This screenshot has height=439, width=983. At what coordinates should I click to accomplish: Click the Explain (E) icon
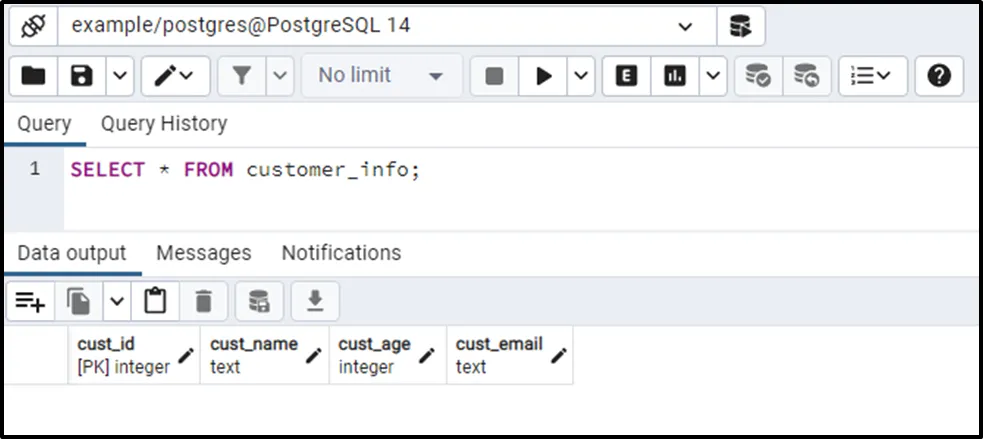coord(627,76)
